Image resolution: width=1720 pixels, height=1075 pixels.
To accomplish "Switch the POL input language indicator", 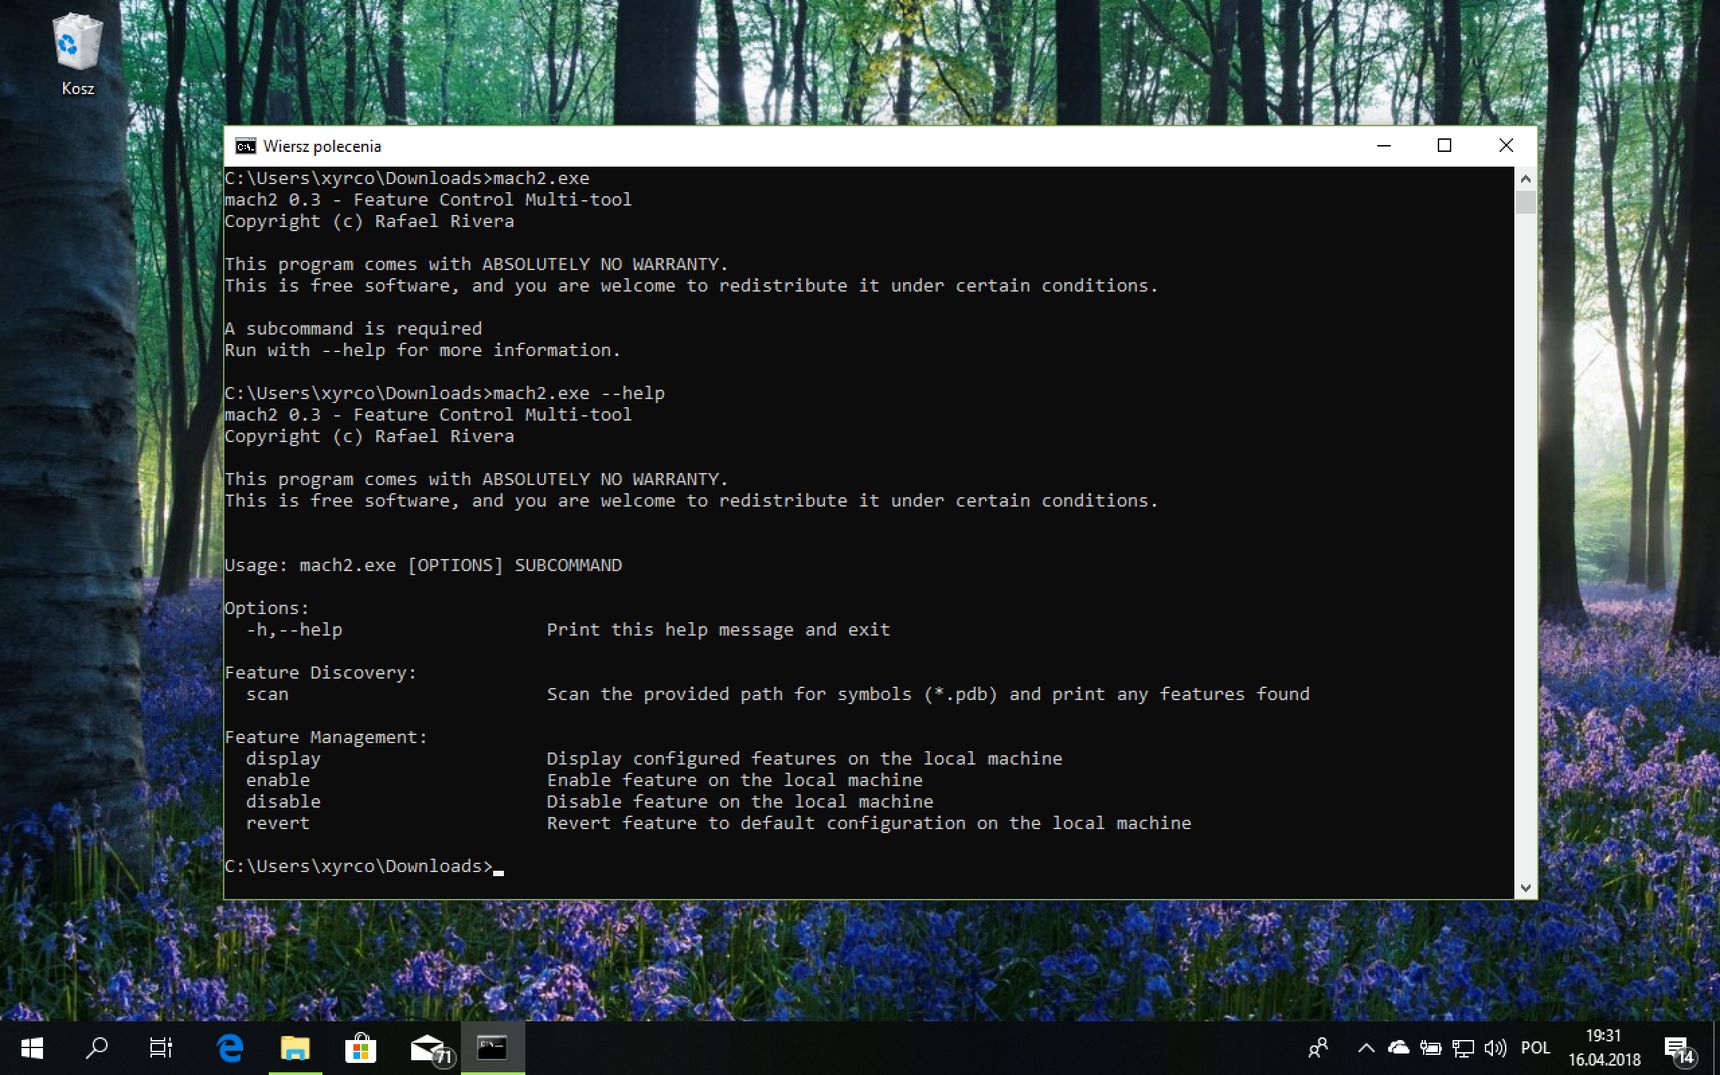I will pyautogui.click(x=1535, y=1048).
